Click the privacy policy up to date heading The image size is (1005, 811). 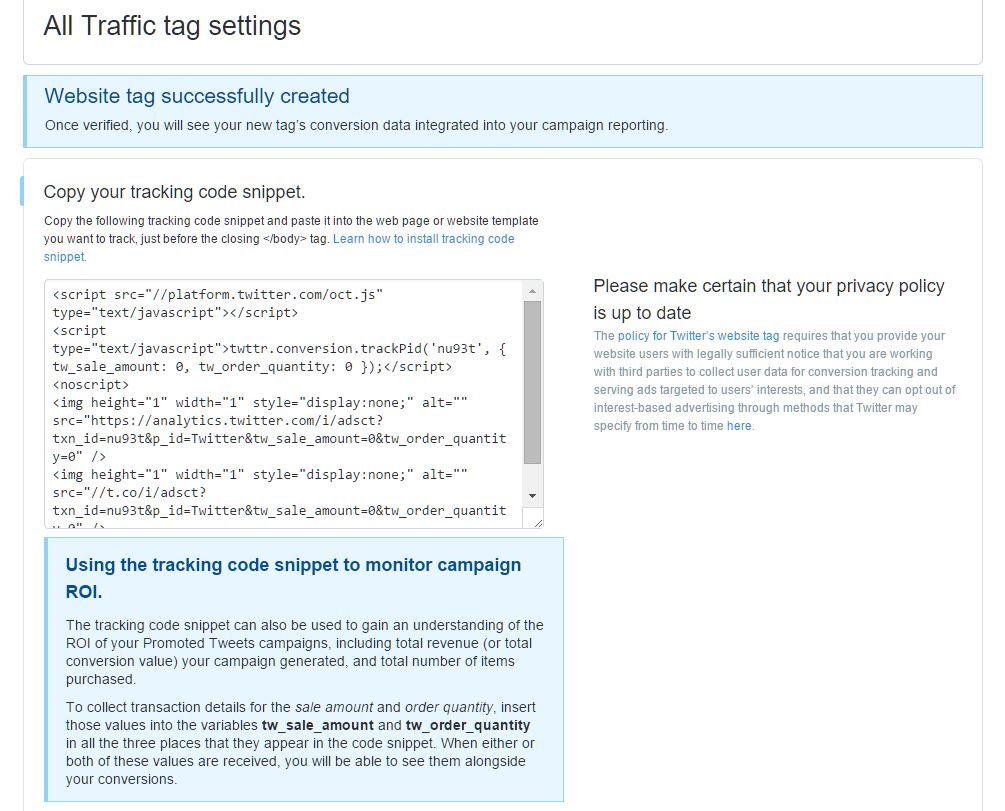tap(768, 299)
